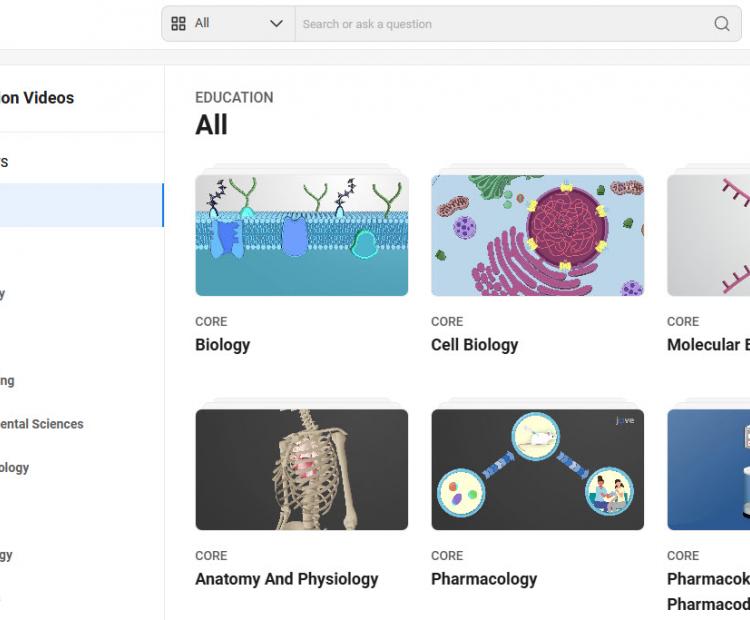Click the Molecular Biology title text
Viewport: 750px width, 620px height.
point(707,345)
